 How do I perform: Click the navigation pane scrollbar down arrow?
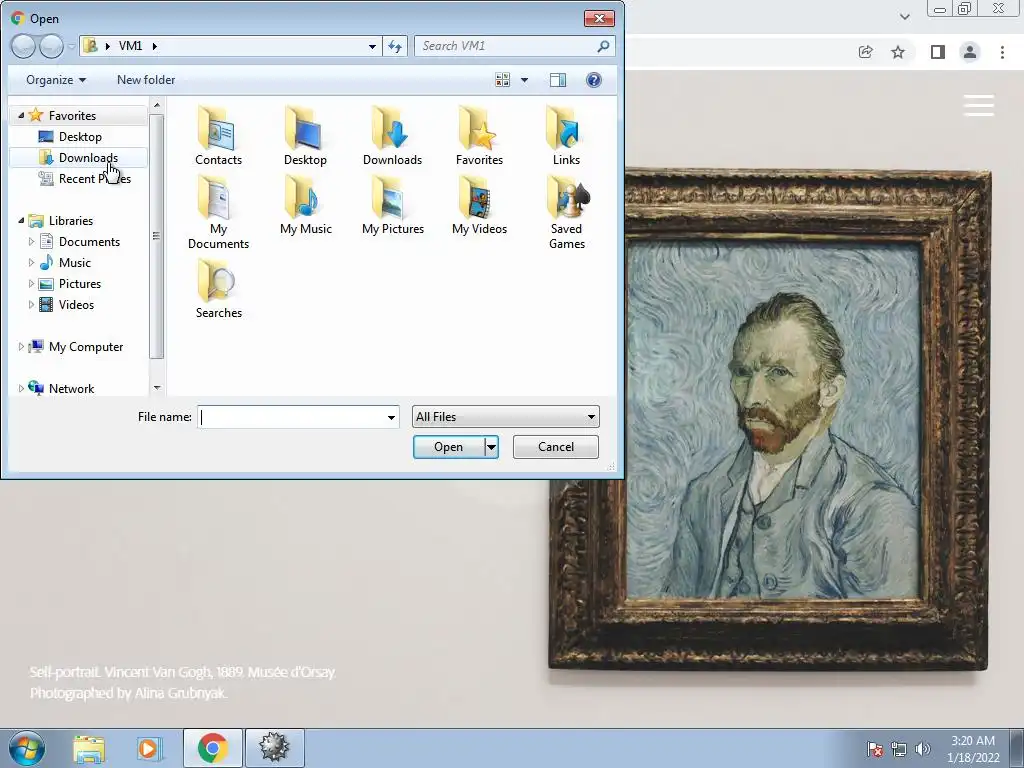(x=157, y=388)
